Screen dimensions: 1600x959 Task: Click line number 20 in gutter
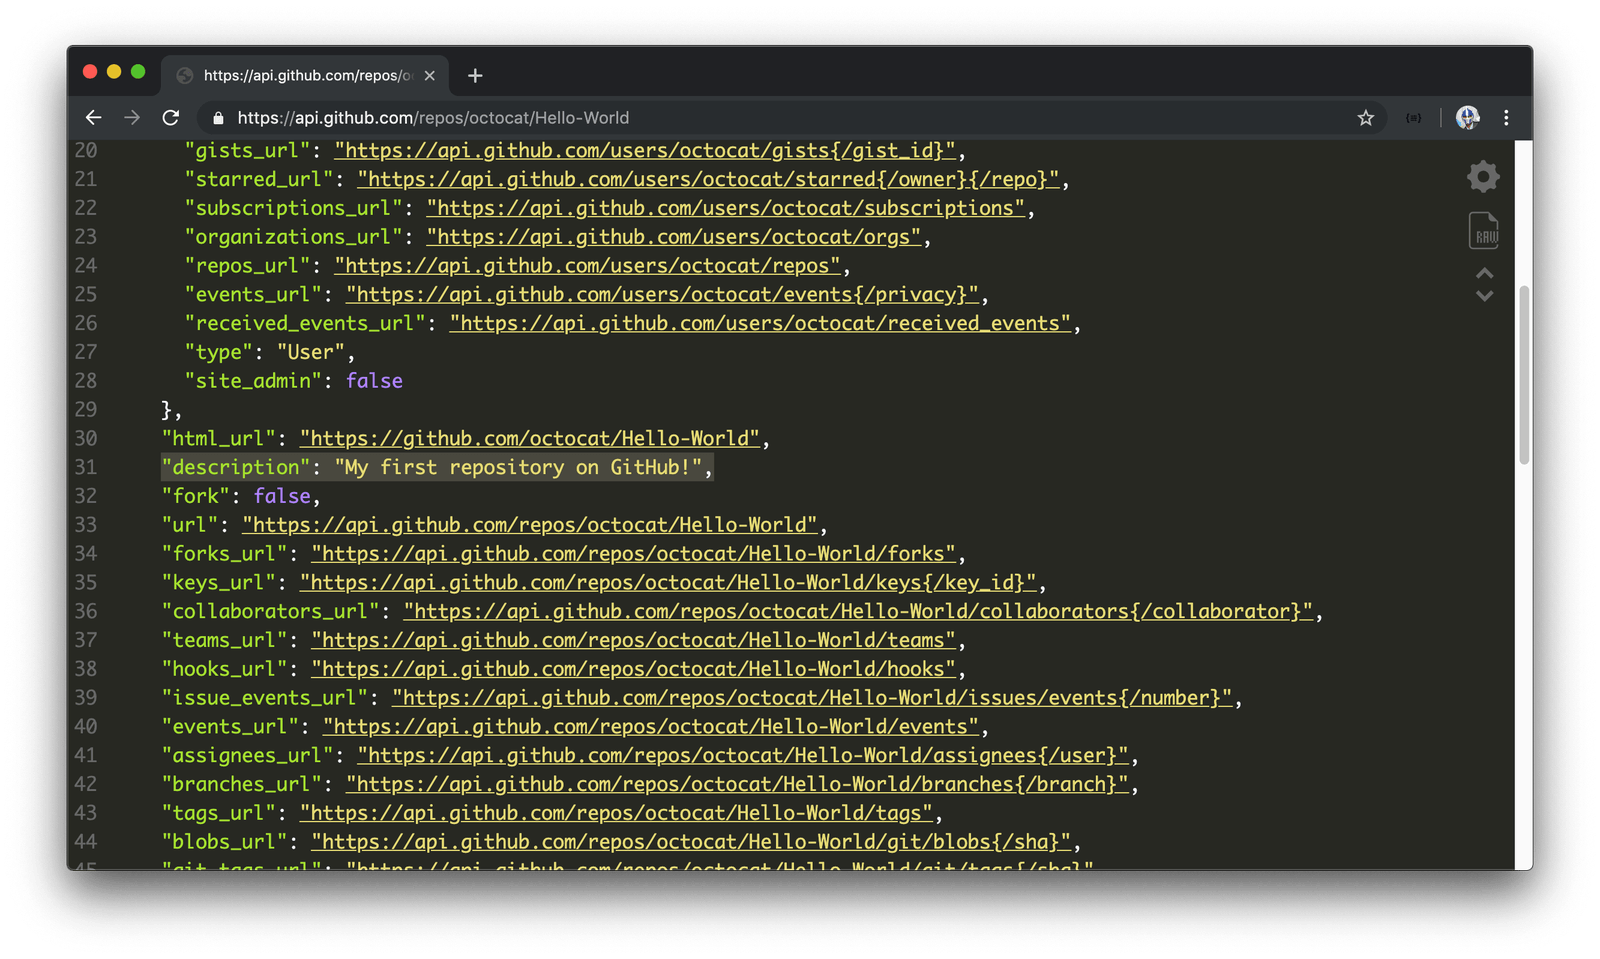point(86,151)
